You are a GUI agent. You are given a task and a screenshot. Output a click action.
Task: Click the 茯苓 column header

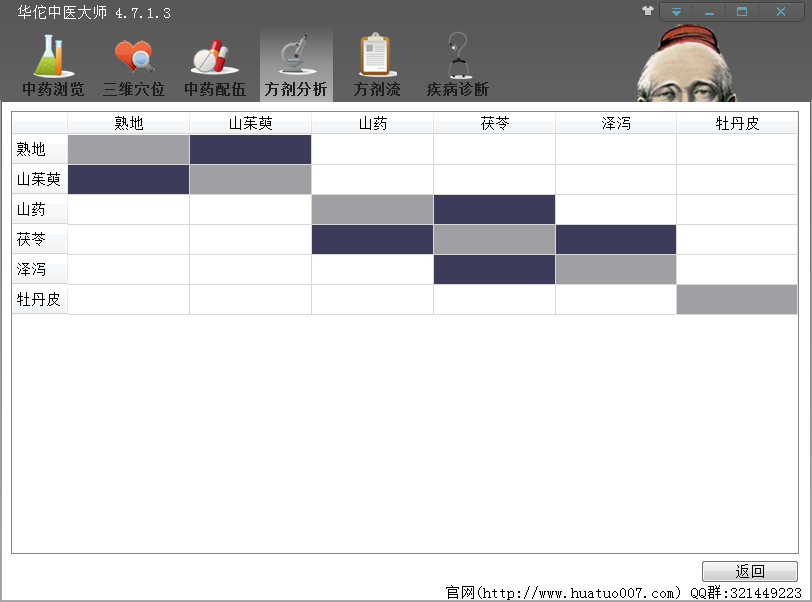pyautogui.click(x=495, y=123)
